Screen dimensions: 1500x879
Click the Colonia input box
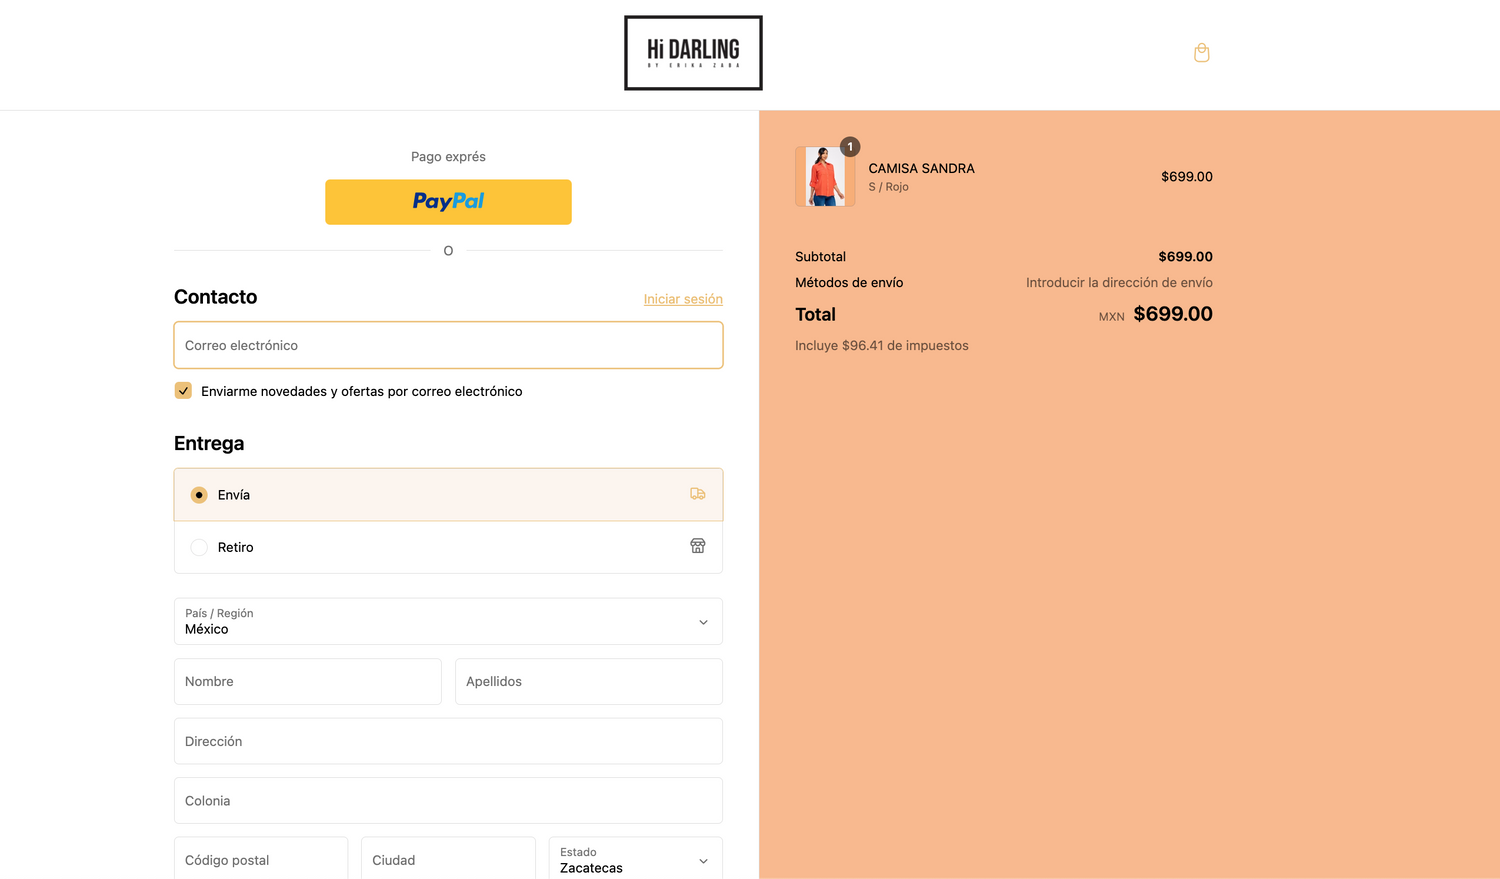coord(448,801)
